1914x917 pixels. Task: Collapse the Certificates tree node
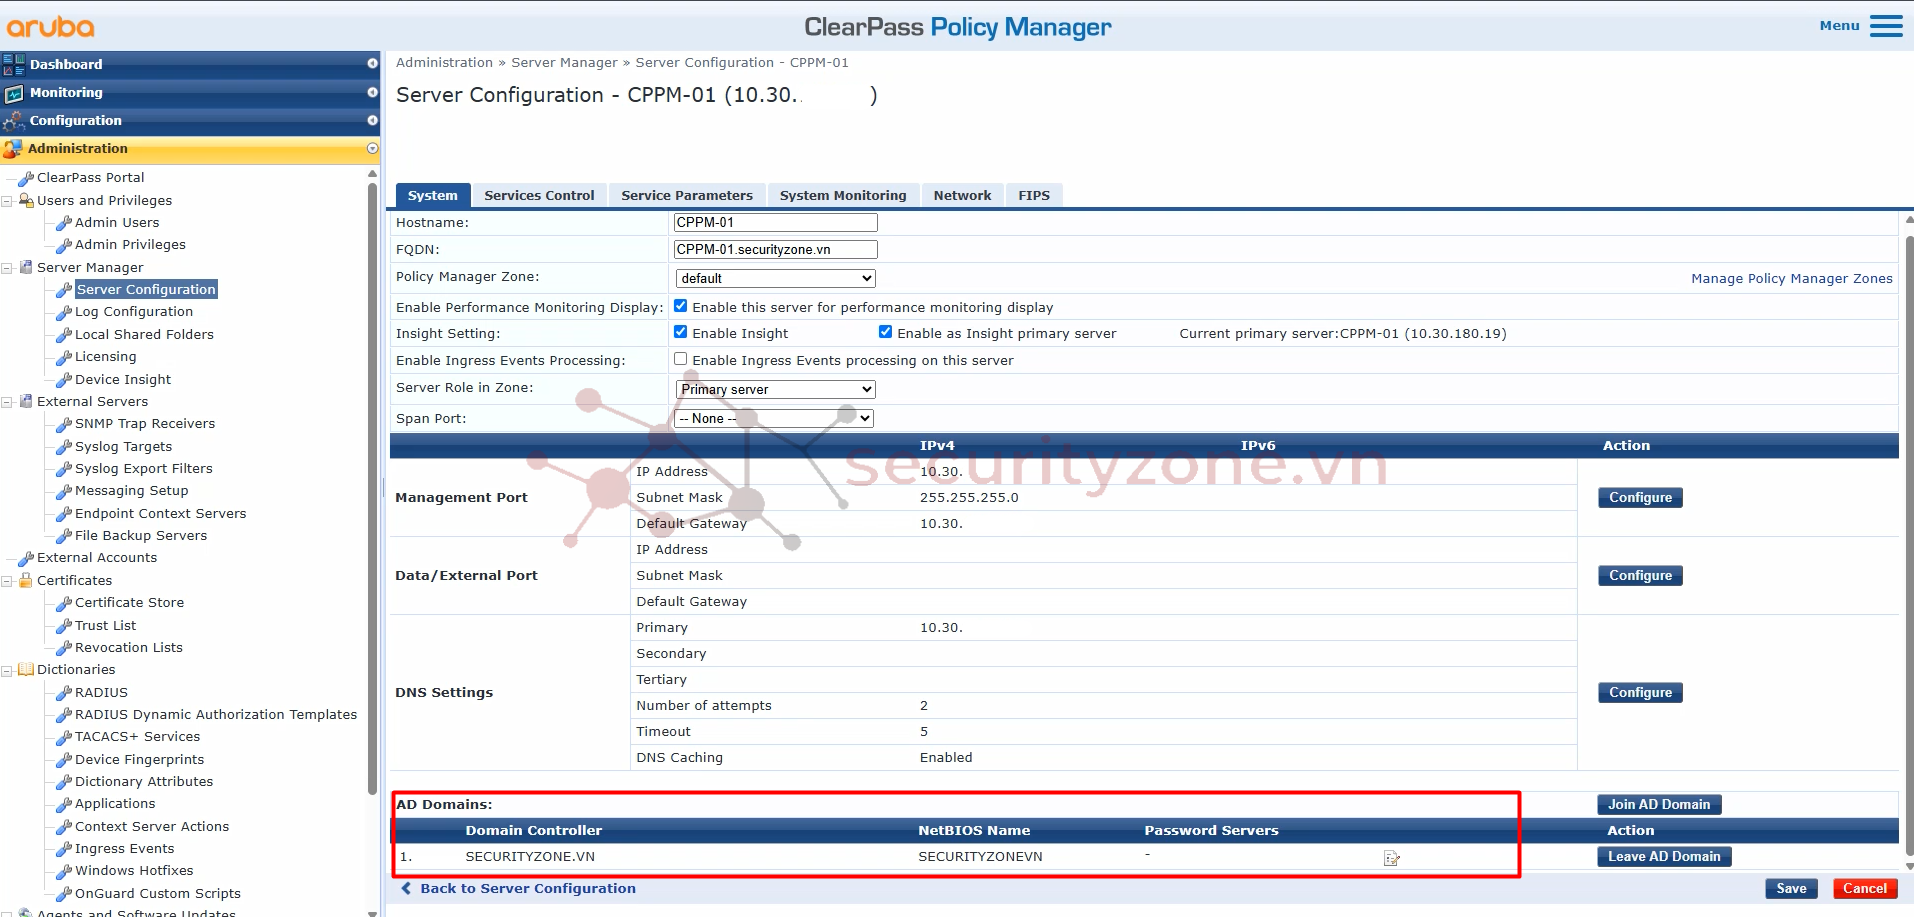7,581
